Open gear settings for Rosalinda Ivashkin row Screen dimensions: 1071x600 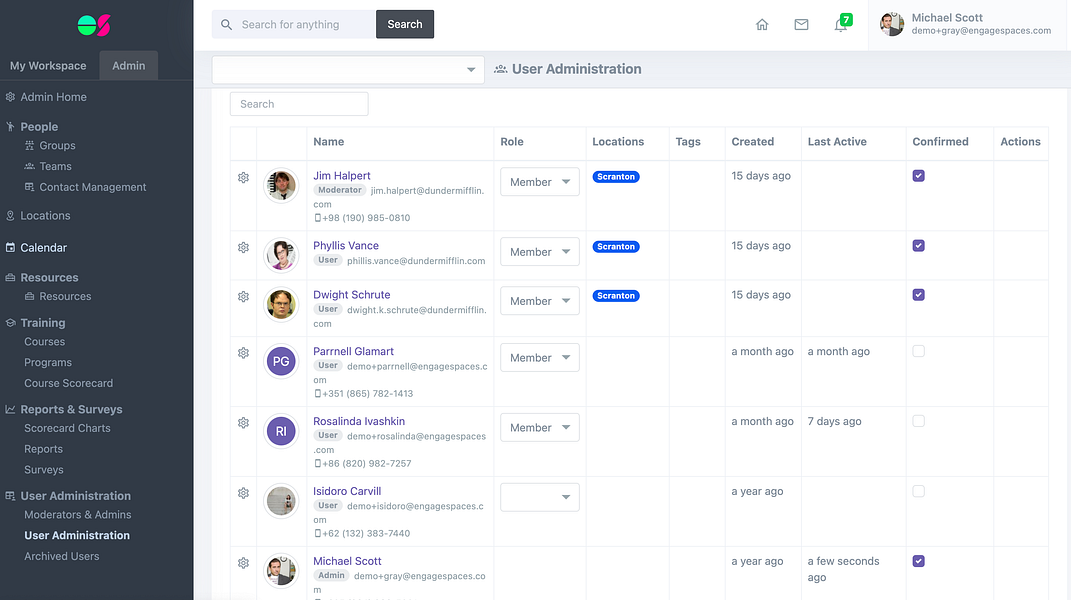click(x=243, y=423)
